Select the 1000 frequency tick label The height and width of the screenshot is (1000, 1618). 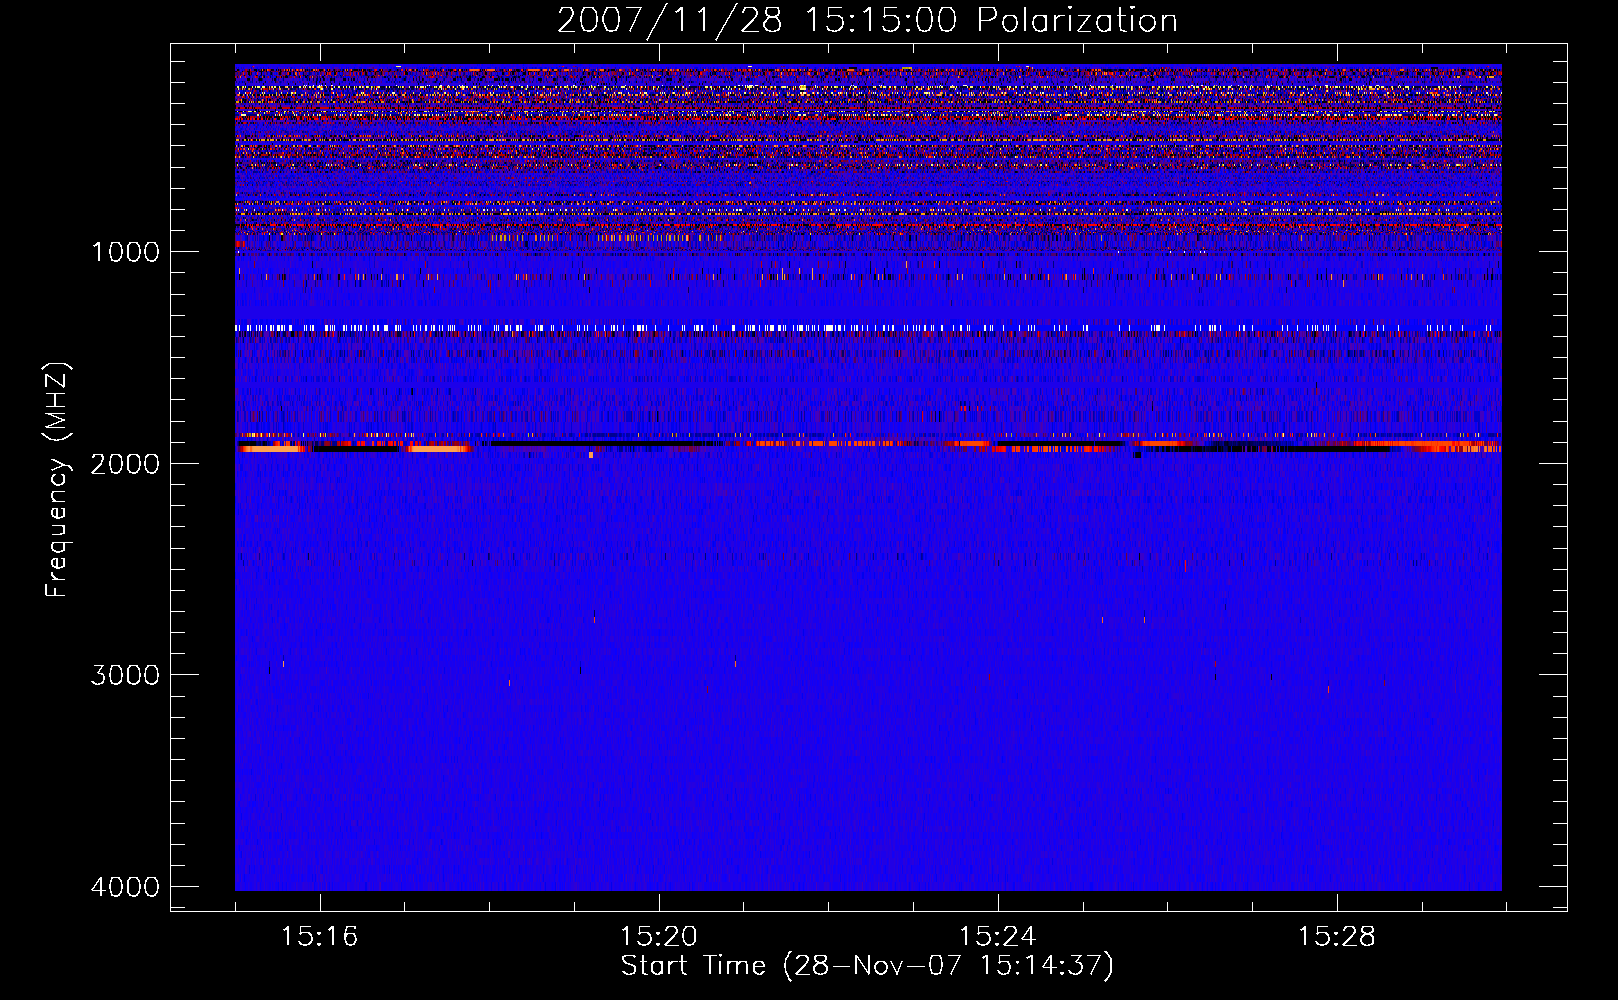[125, 252]
